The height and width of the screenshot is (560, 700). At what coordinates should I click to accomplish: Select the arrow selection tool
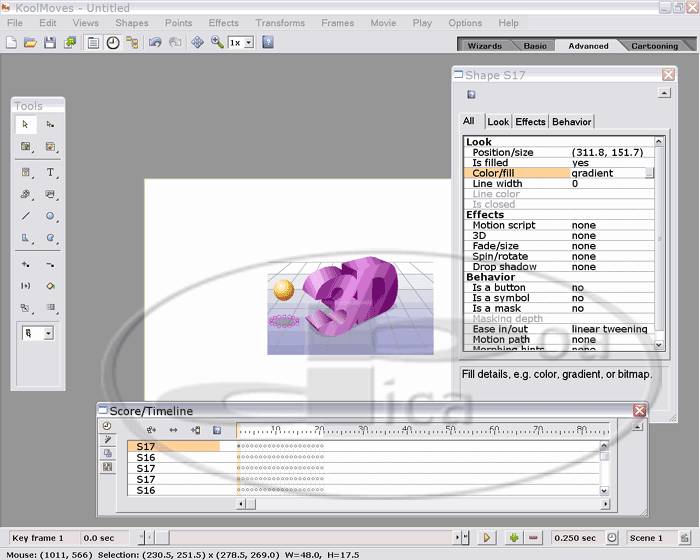point(26,125)
